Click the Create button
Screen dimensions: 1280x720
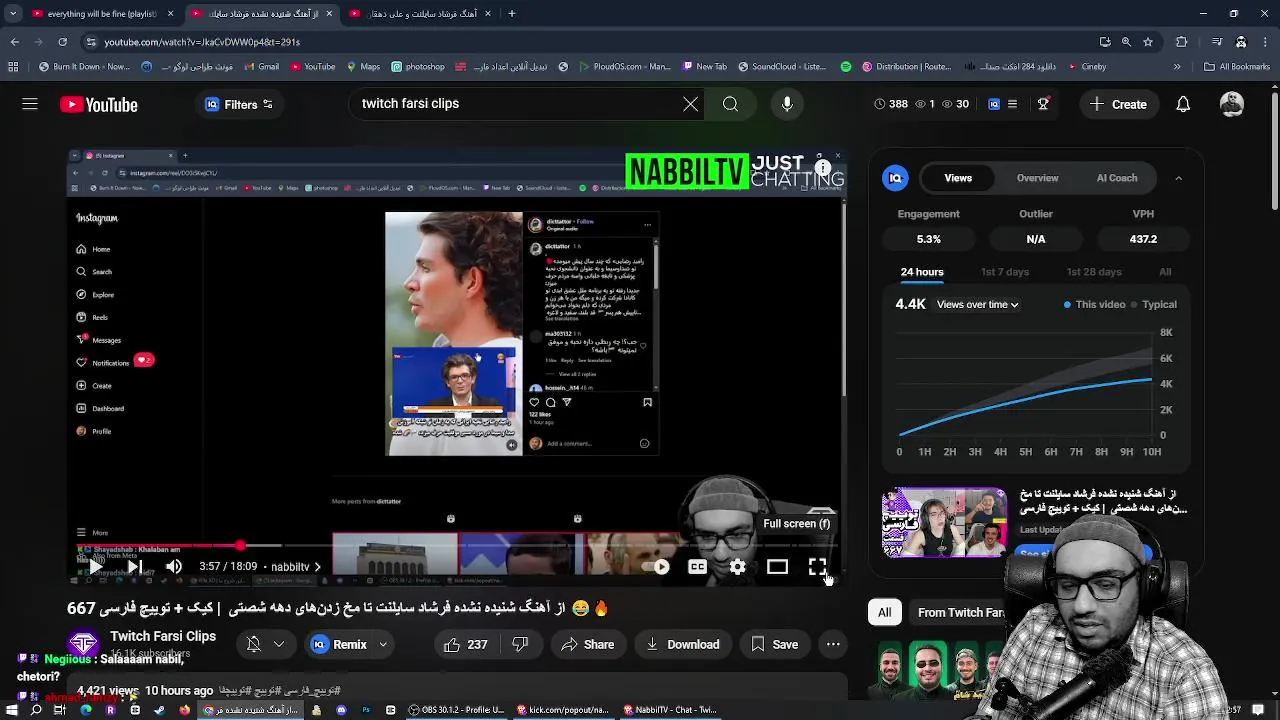click(1119, 104)
